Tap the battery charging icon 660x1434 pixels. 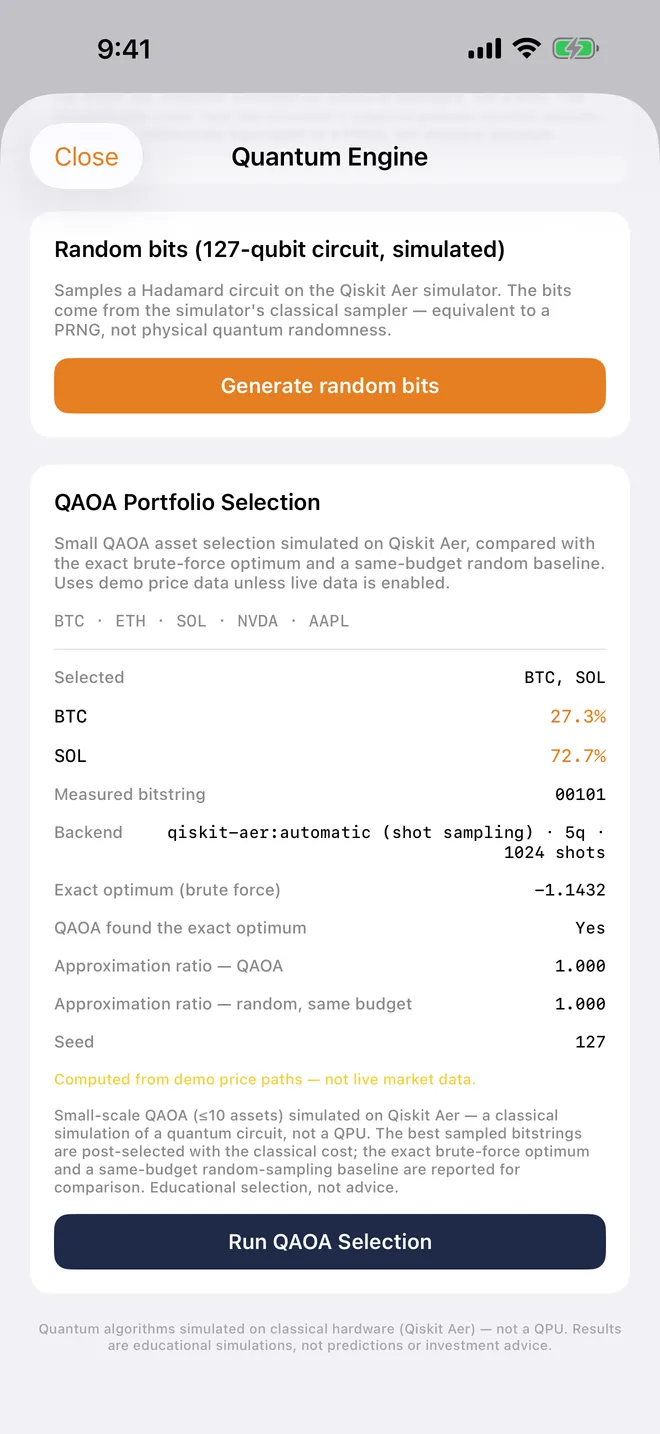tap(576, 48)
